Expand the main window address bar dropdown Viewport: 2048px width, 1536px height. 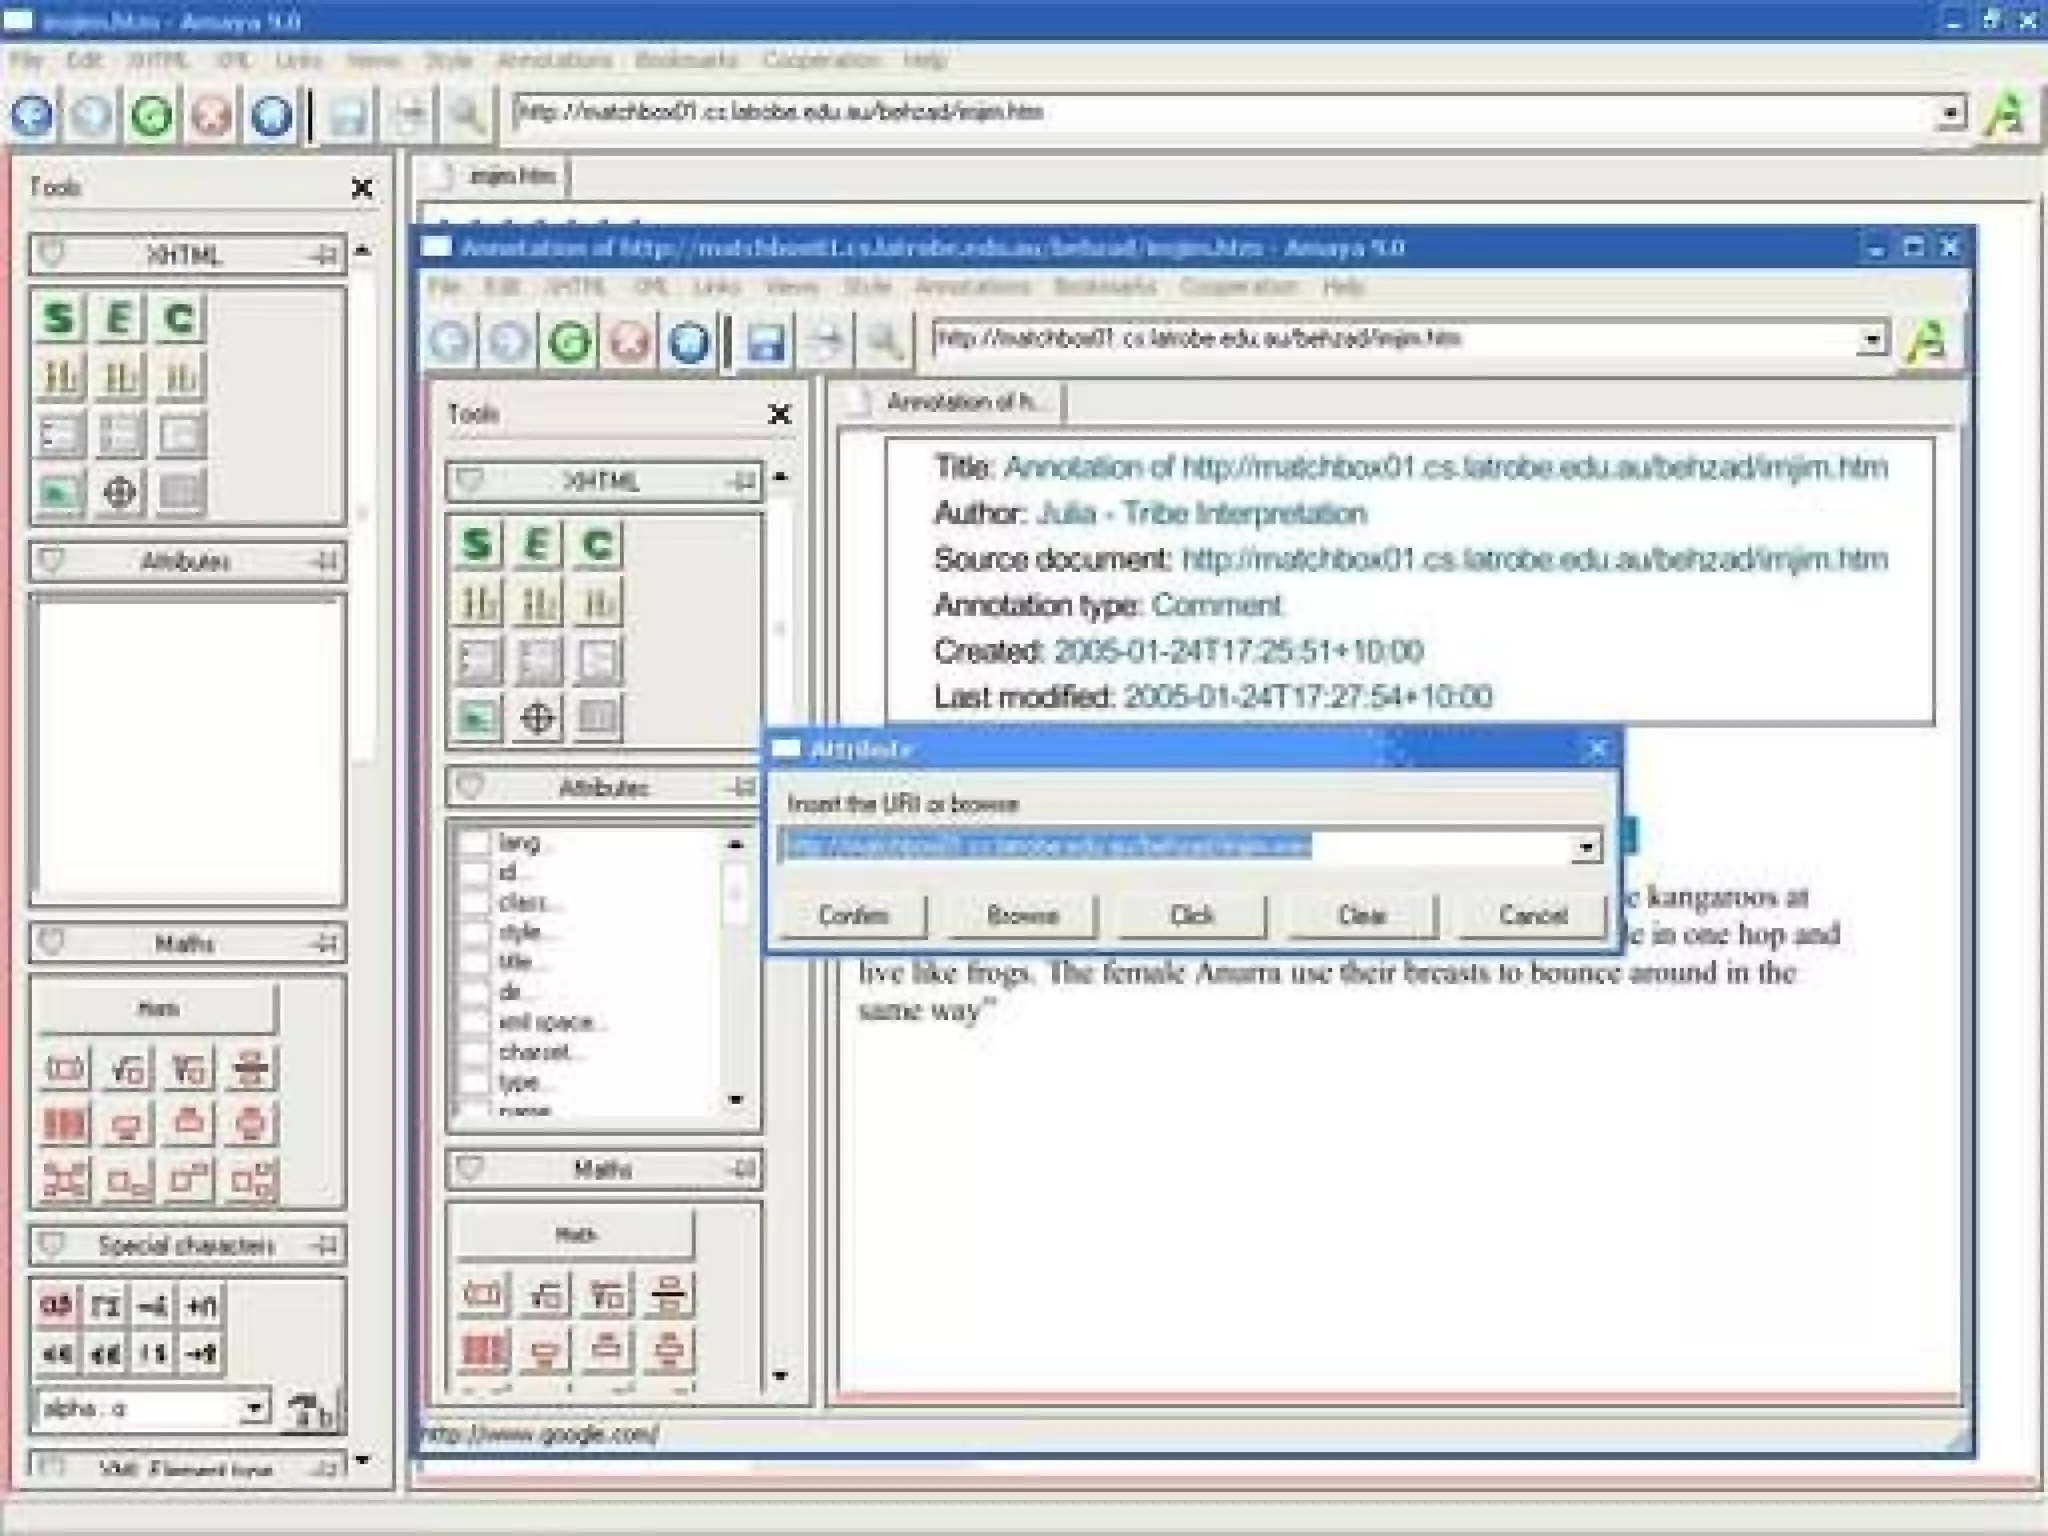pyautogui.click(x=1949, y=113)
